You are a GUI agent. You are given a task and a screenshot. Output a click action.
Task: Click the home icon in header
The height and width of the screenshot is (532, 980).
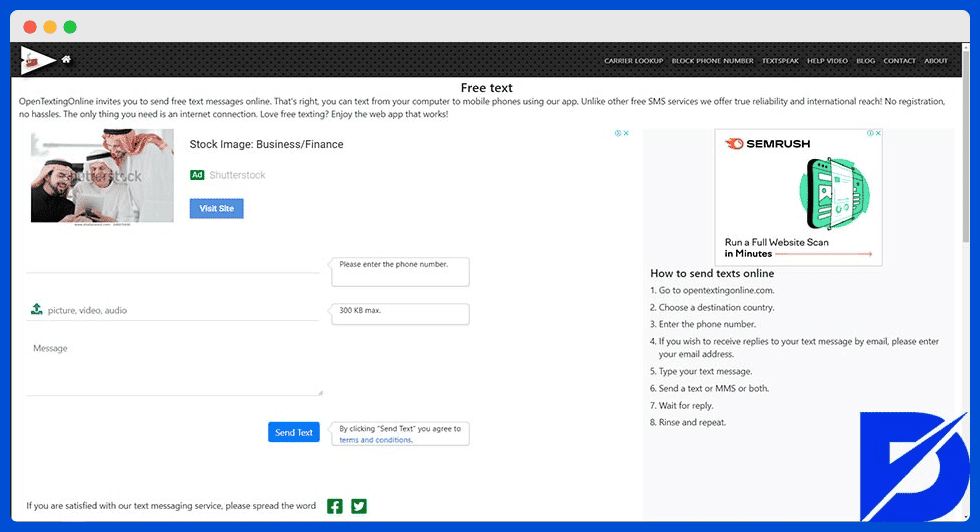coord(66,59)
